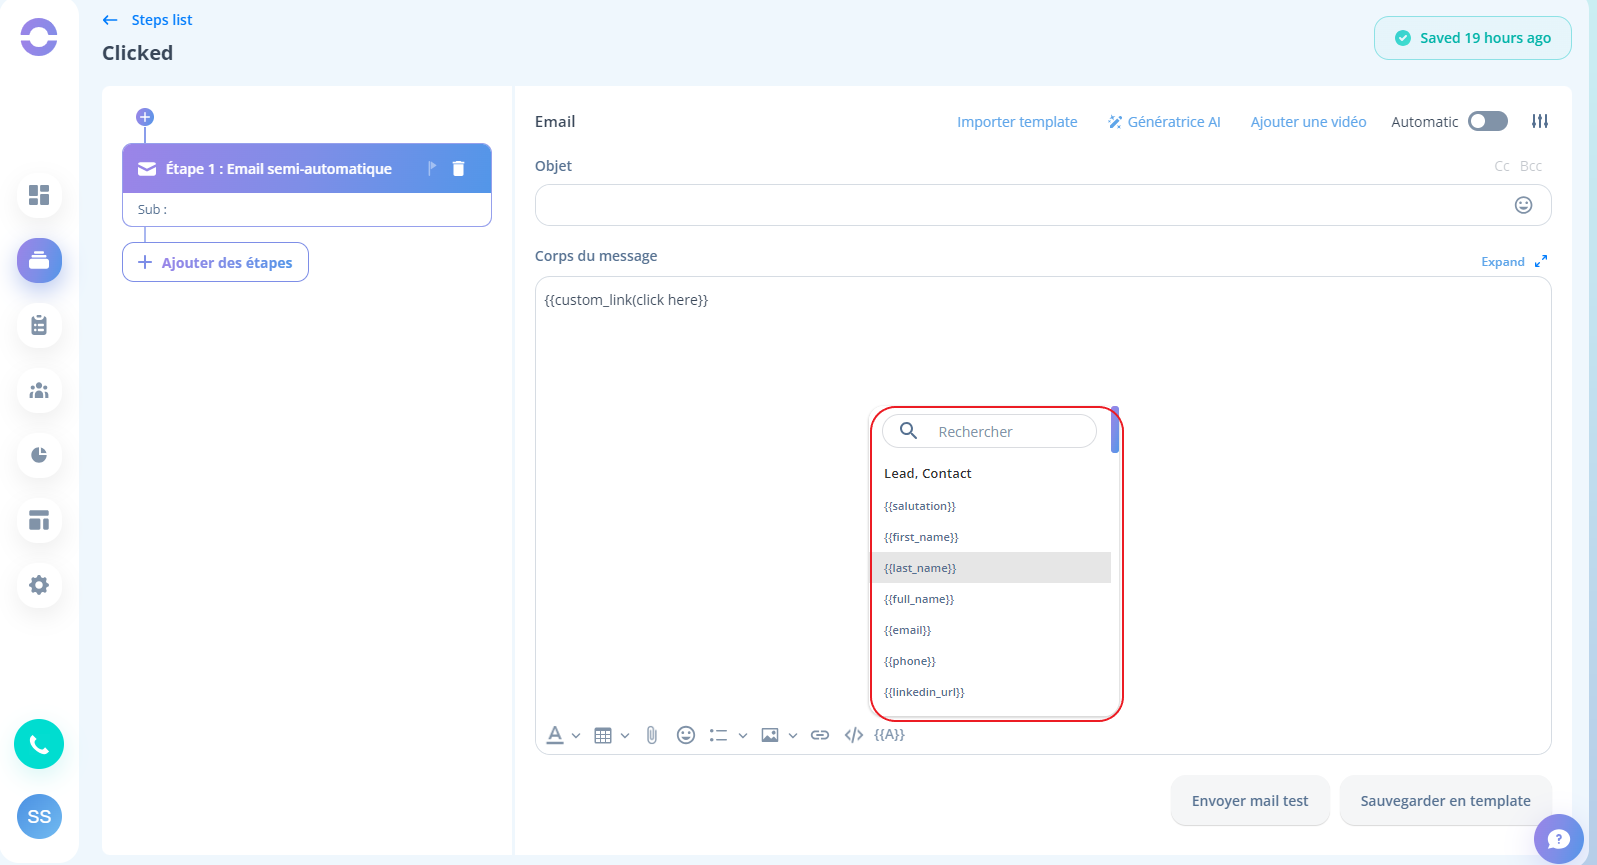The height and width of the screenshot is (865, 1597).
Task: Click the insert image icon
Action: click(770, 735)
